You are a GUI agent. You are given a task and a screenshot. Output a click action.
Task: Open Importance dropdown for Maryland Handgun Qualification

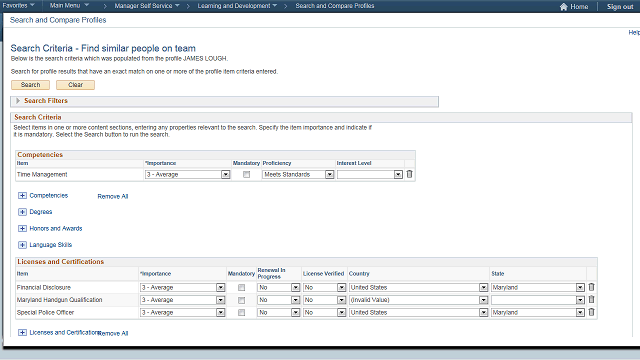tap(182, 300)
